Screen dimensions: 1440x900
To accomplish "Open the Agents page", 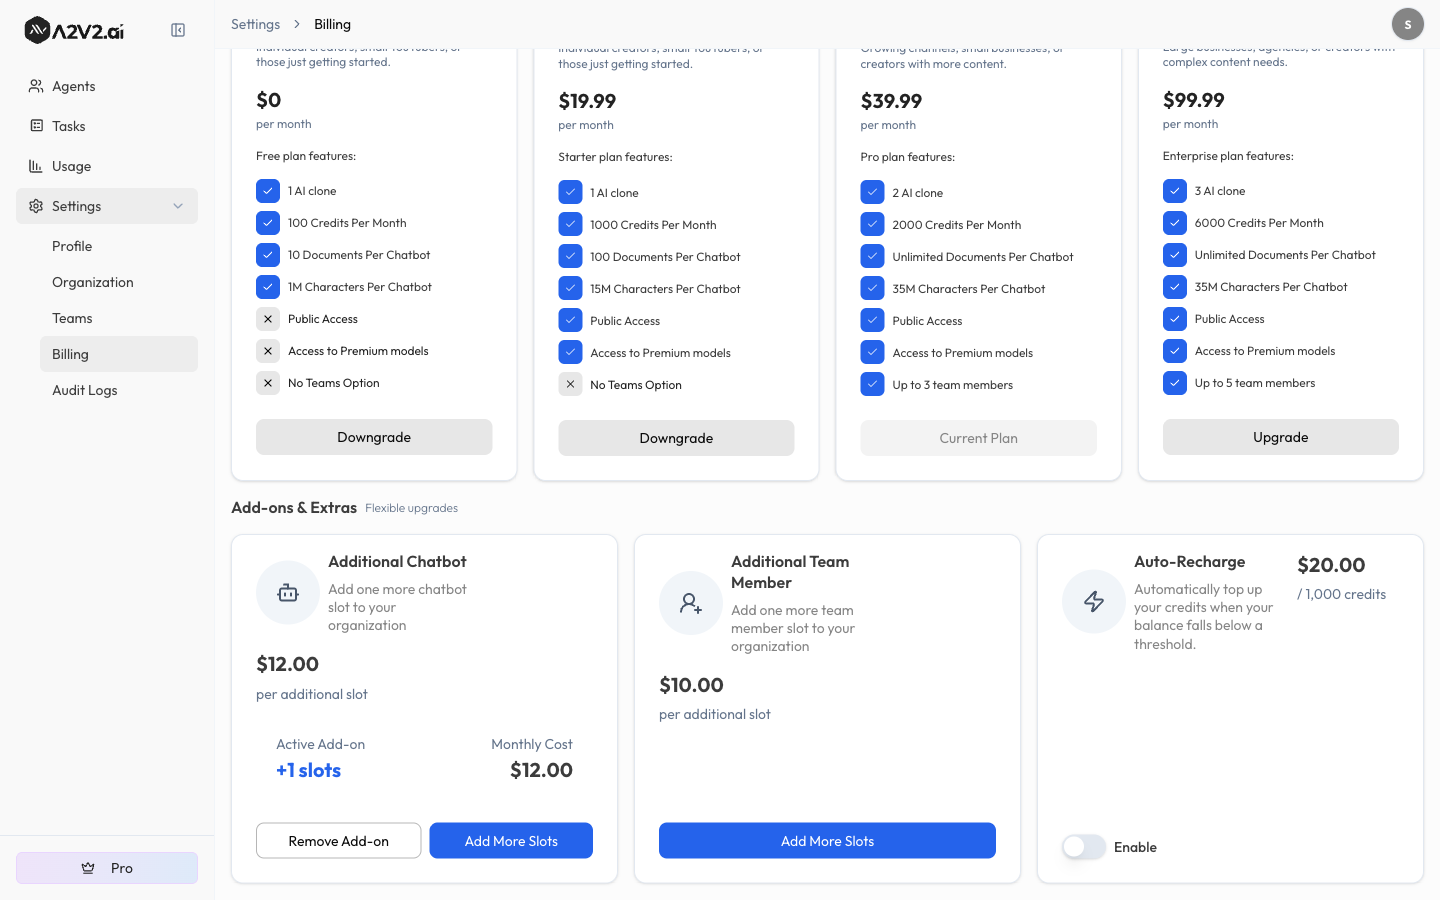I will [x=107, y=86].
